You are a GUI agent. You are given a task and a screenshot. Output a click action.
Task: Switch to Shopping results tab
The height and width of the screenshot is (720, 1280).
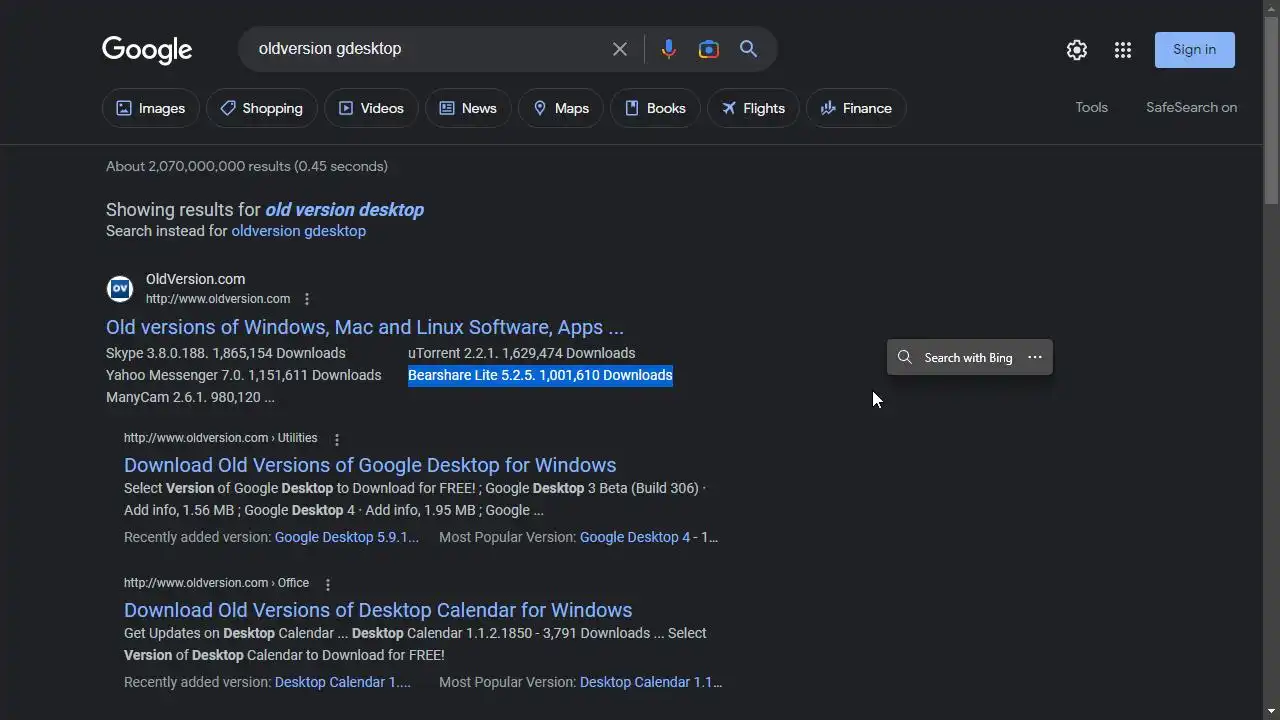click(262, 108)
